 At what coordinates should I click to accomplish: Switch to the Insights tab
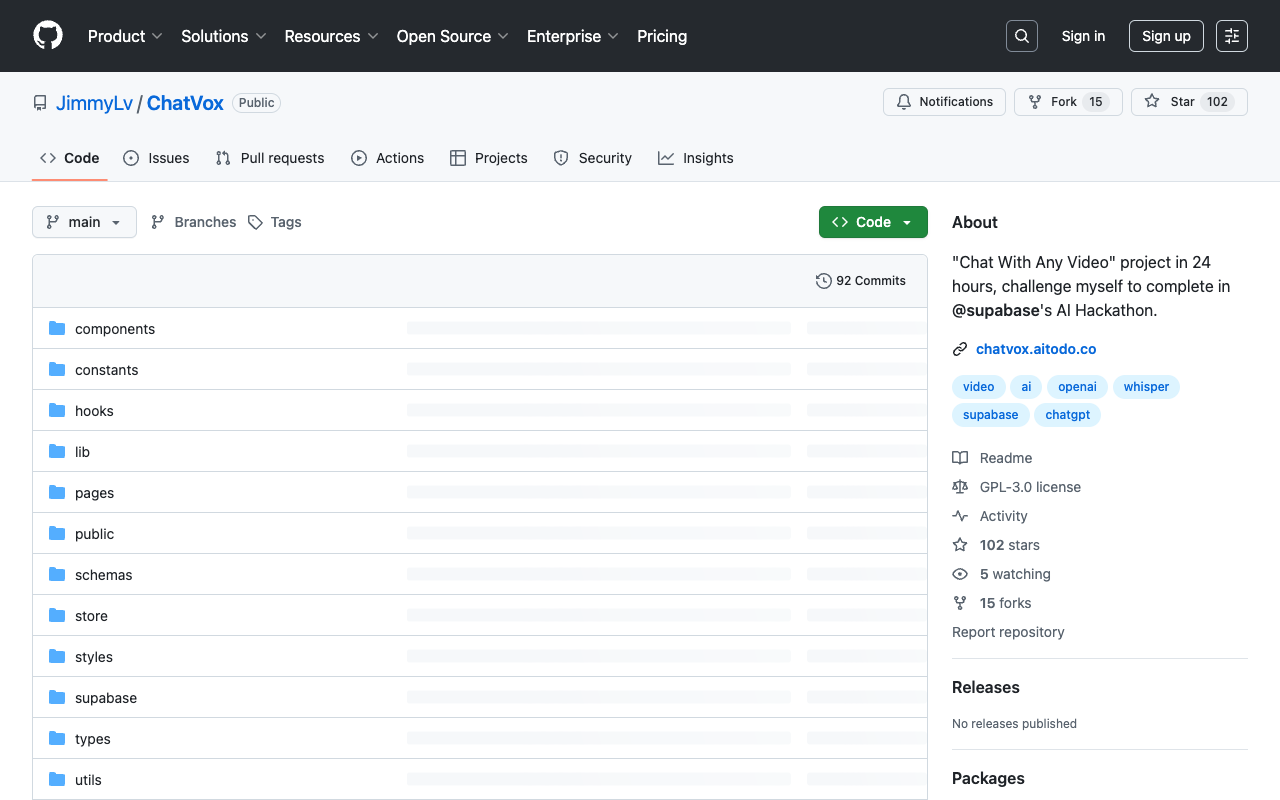pyautogui.click(x=696, y=158)
